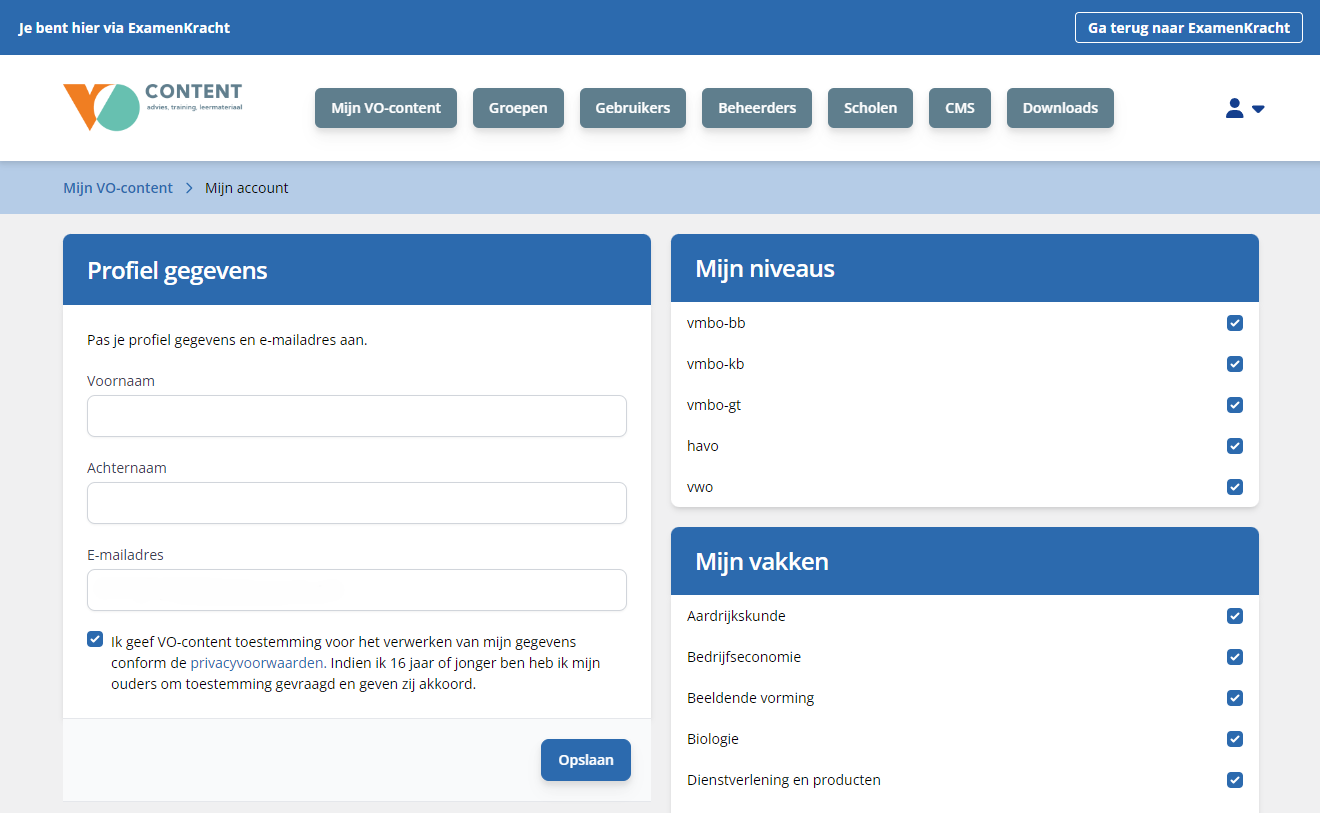Uncheck the privacy consent checkbox
1320x813 pixels.
95,640
